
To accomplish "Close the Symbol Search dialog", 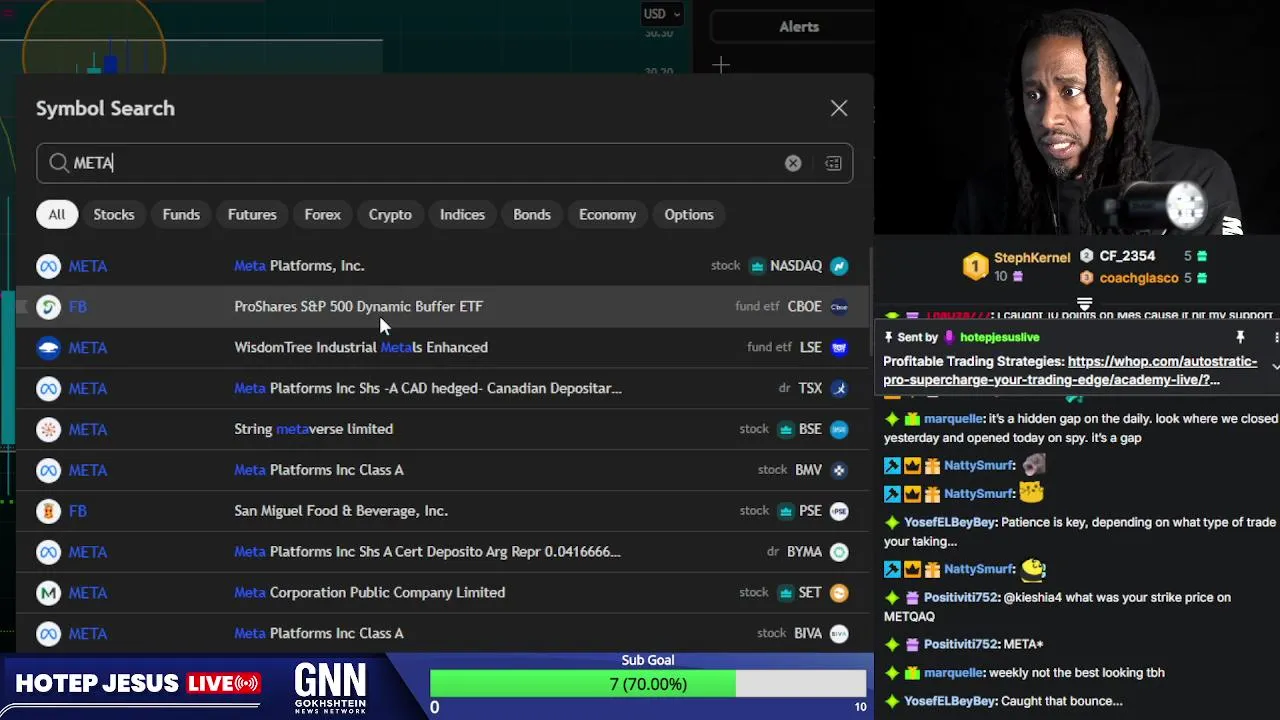I will point(838,108).
